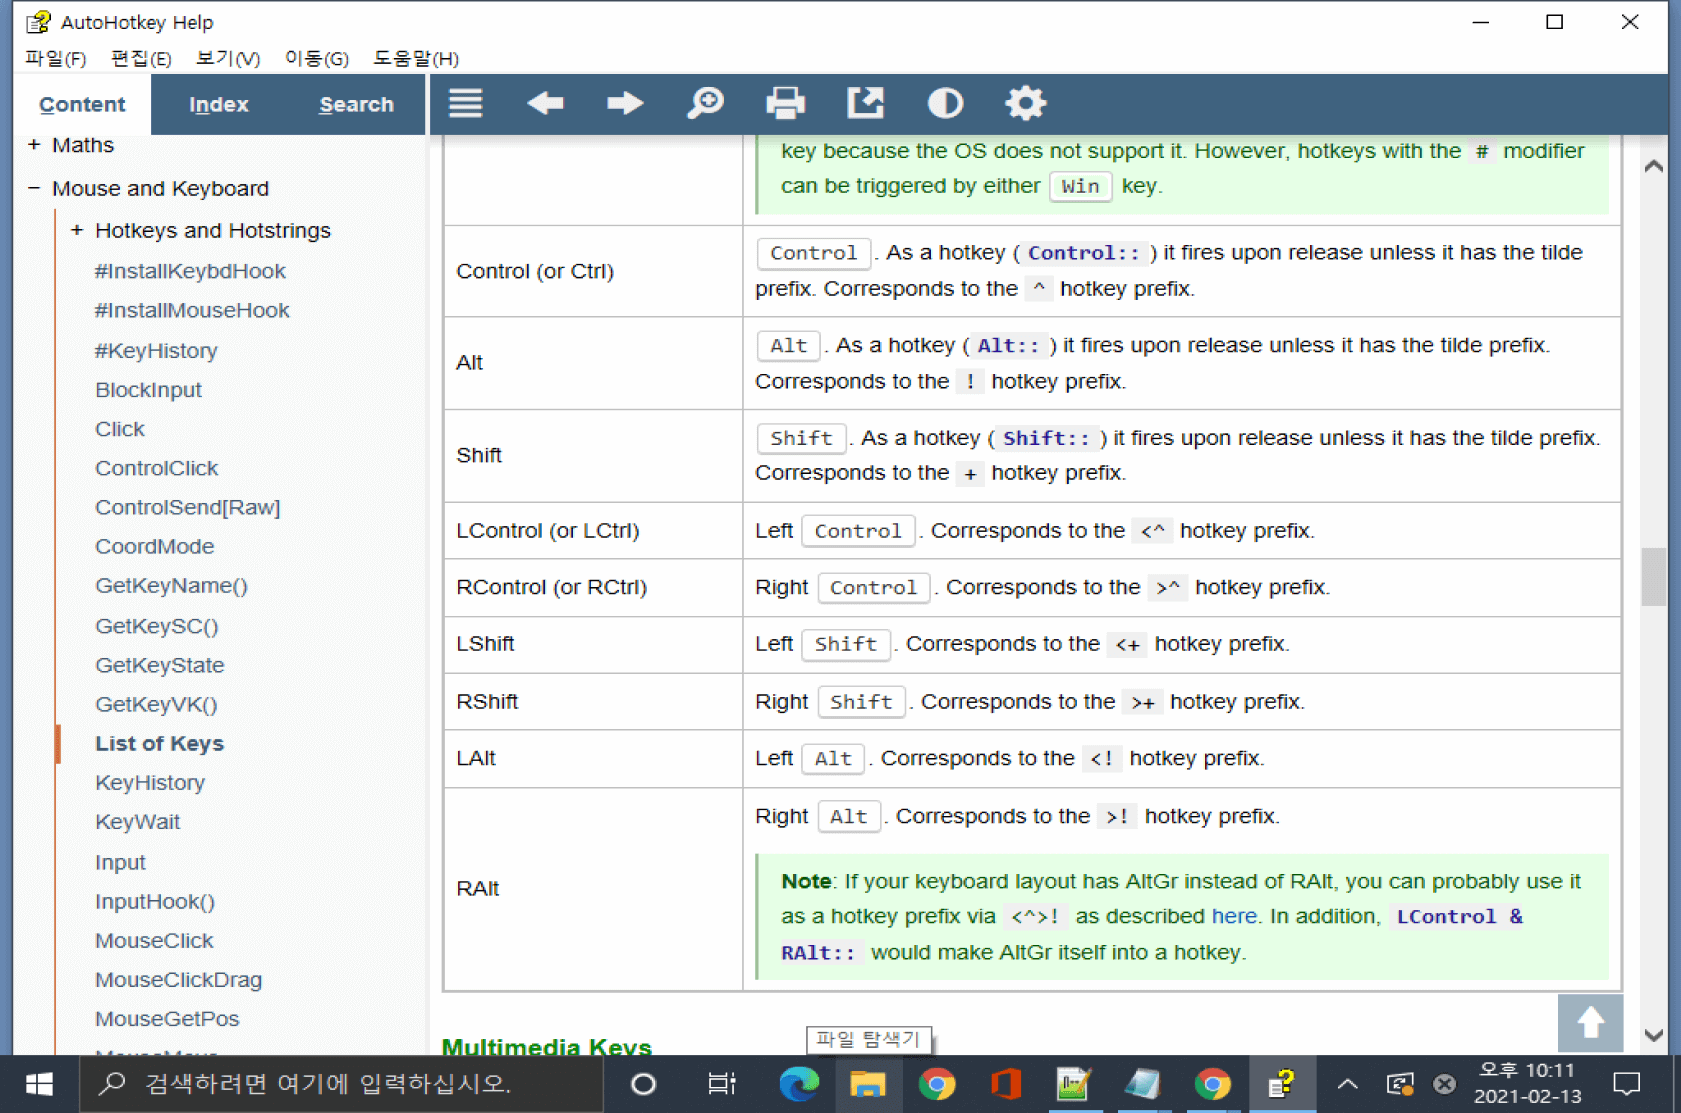Go forward with the right arrow icon
This screenshot has width=1681, height=1113.
pos(625,103)
